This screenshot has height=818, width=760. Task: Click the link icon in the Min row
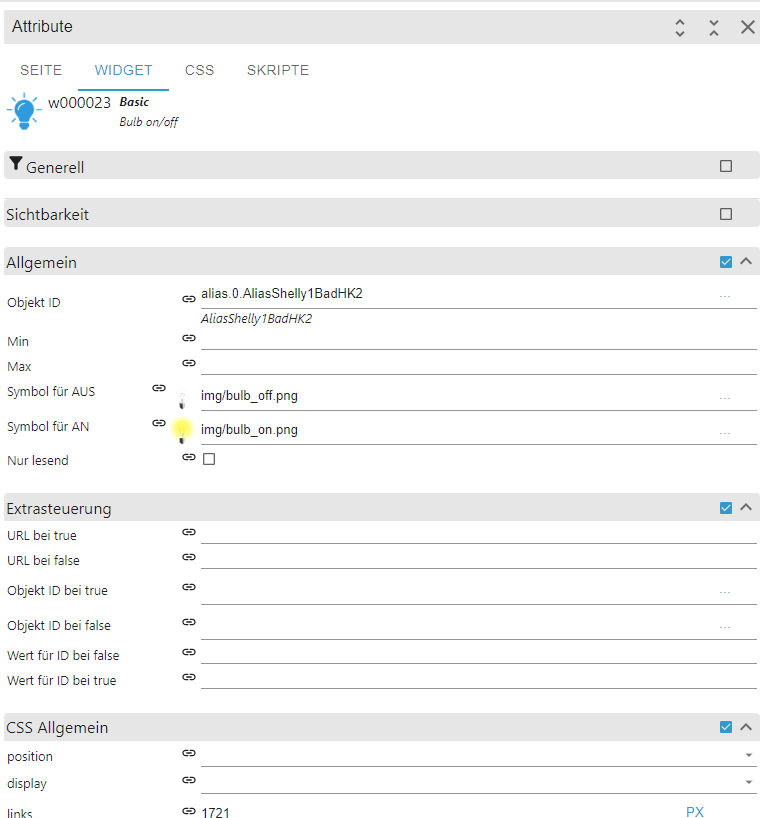point(189,338)
